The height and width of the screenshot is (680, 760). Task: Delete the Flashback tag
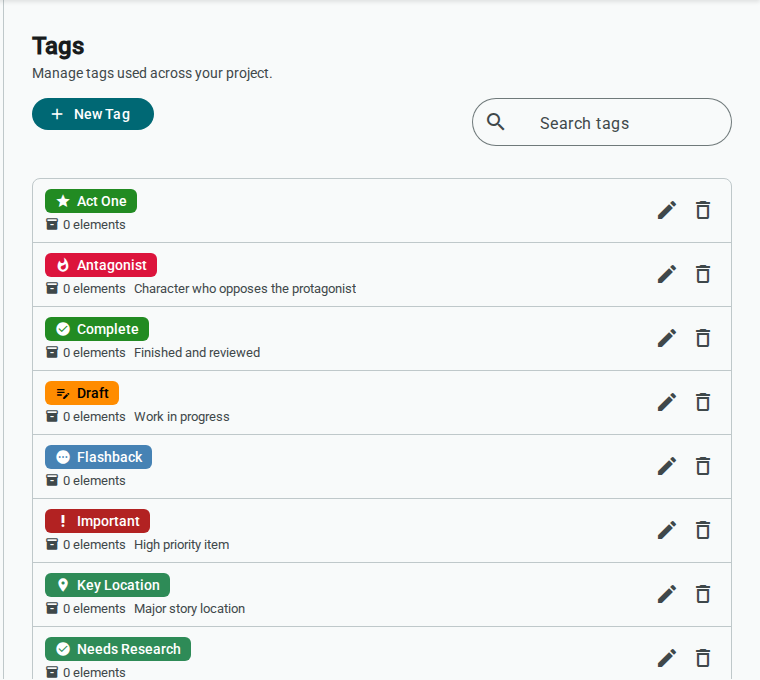tap(703, 466)
